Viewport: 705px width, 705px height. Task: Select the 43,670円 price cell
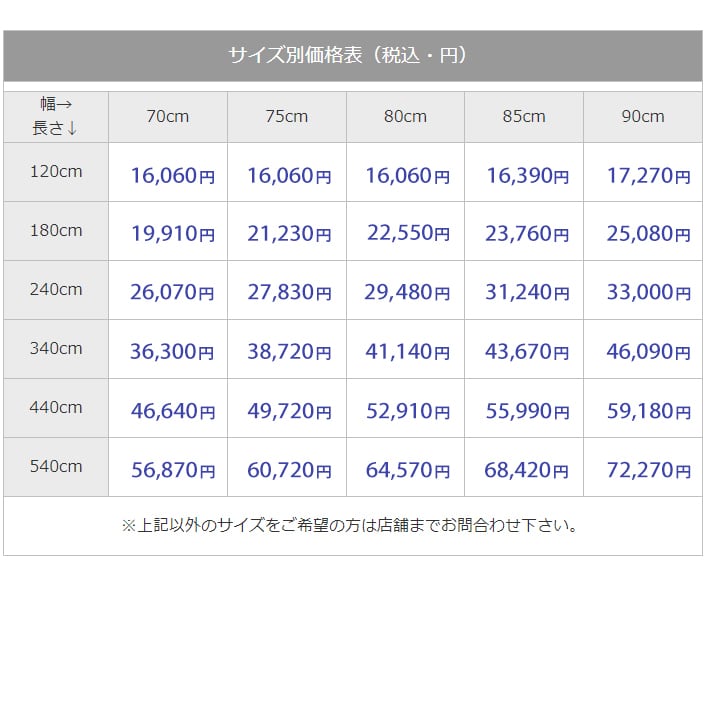[527, 352]
